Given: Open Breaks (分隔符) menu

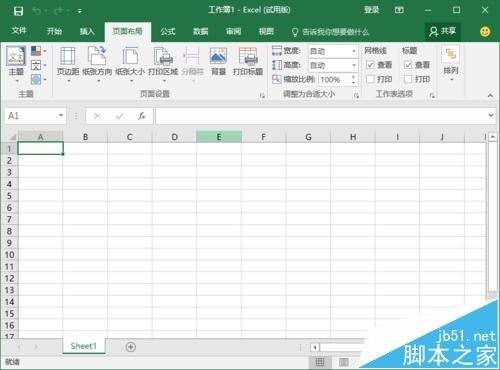Looking at the screenshot, I should point(192,64).
